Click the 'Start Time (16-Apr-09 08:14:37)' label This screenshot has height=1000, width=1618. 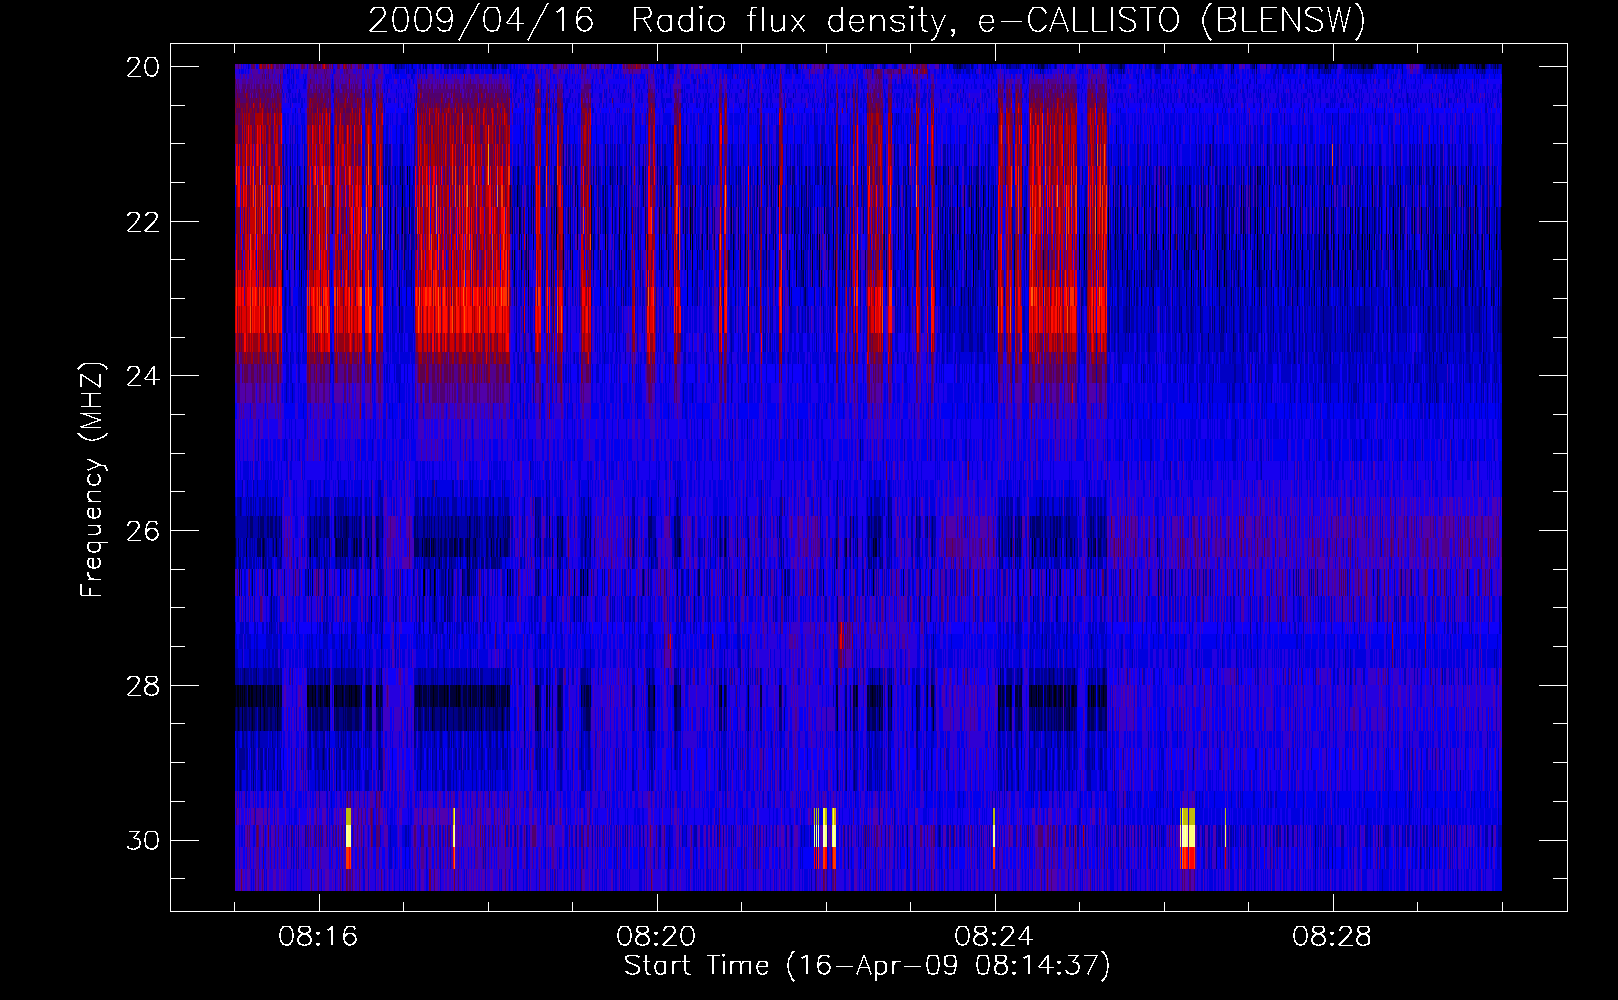pos(867,966)
